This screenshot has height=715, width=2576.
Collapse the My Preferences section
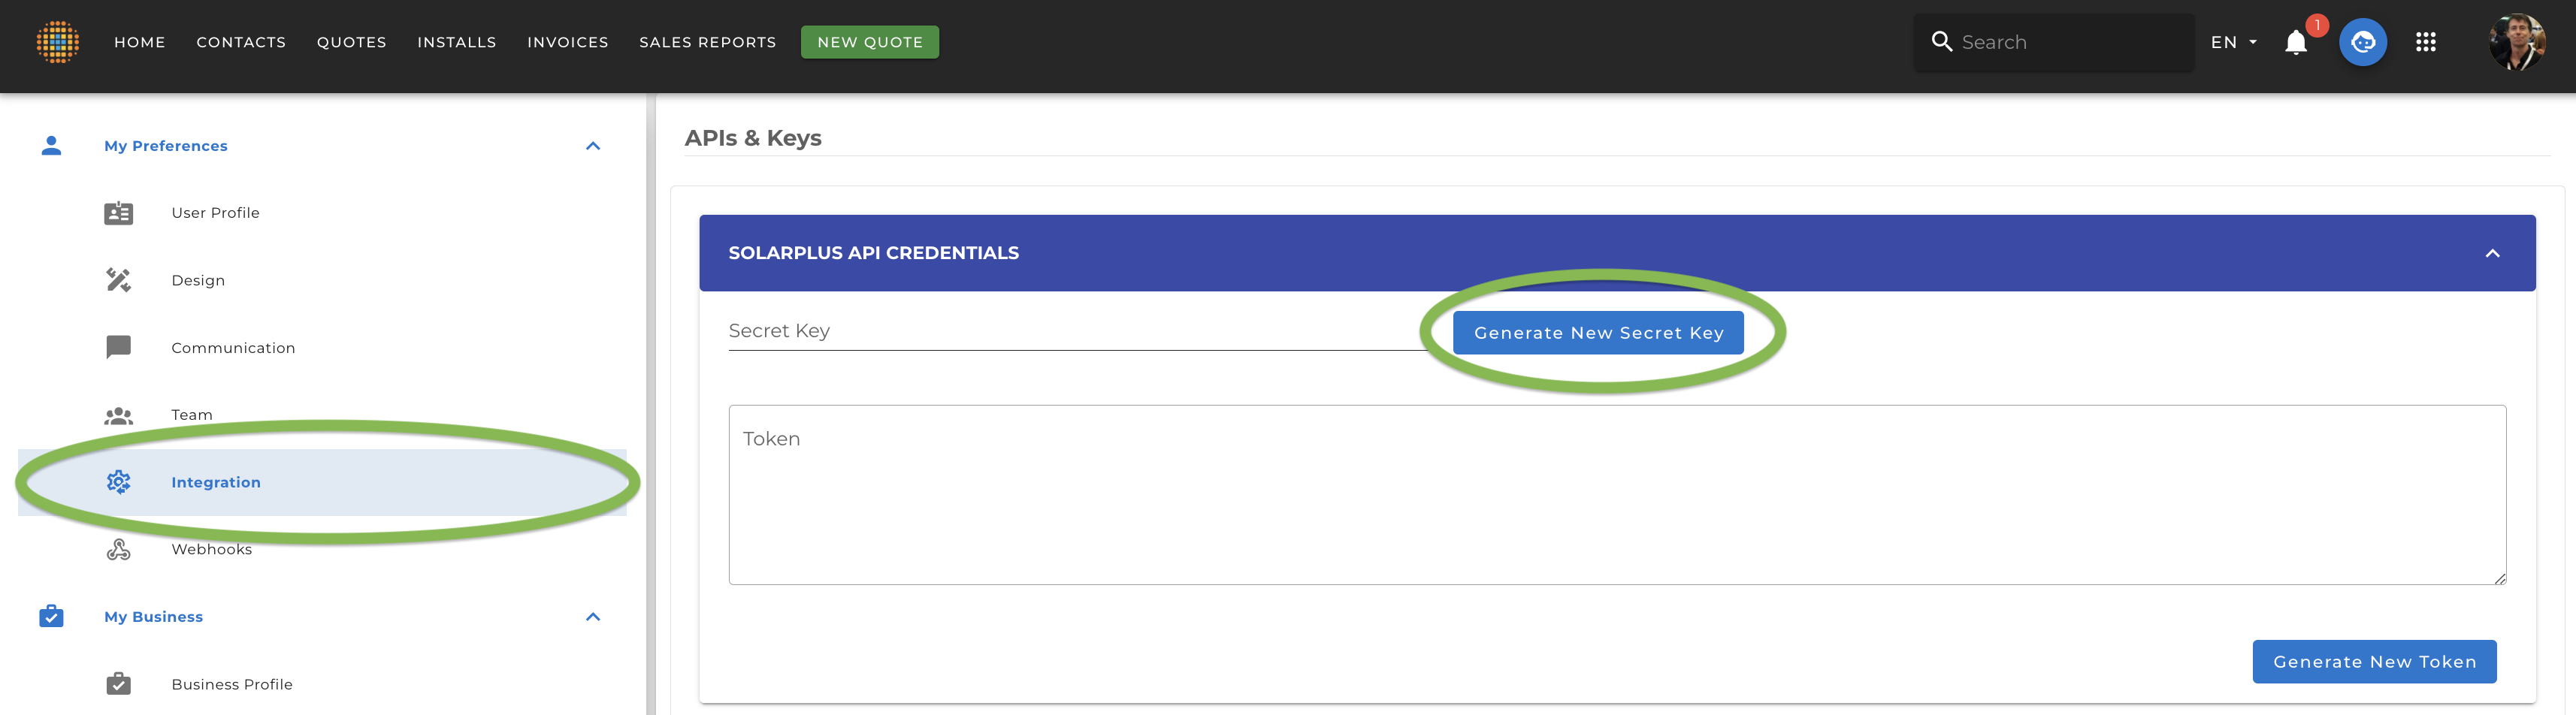(x=593, y=146)
